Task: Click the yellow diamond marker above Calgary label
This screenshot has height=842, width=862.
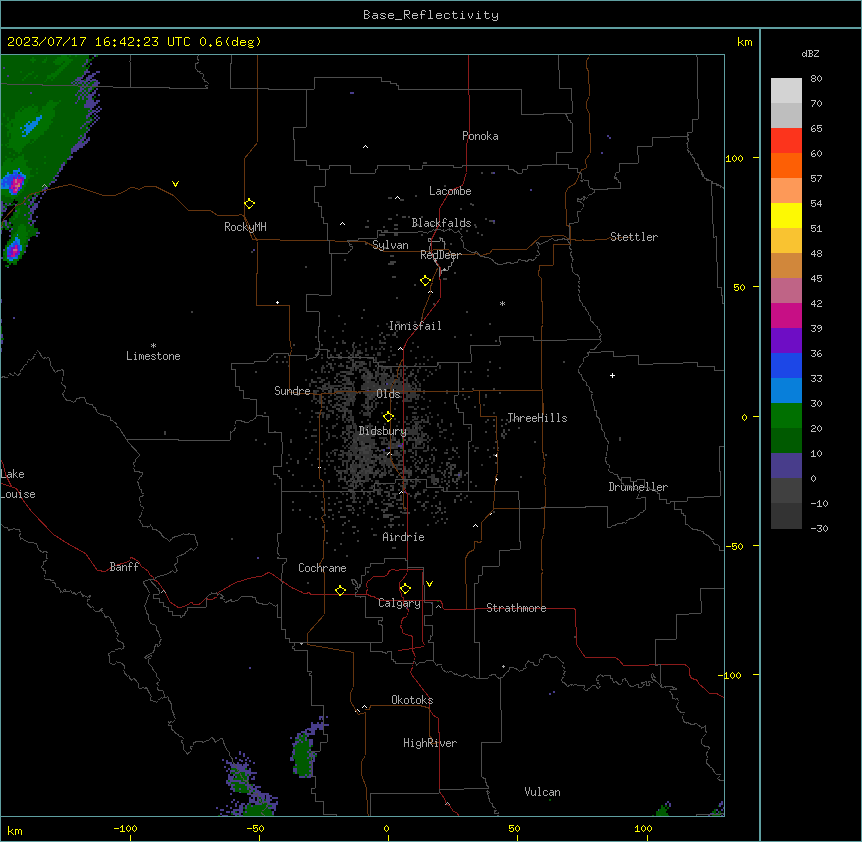Action: (x=405, y=589)
